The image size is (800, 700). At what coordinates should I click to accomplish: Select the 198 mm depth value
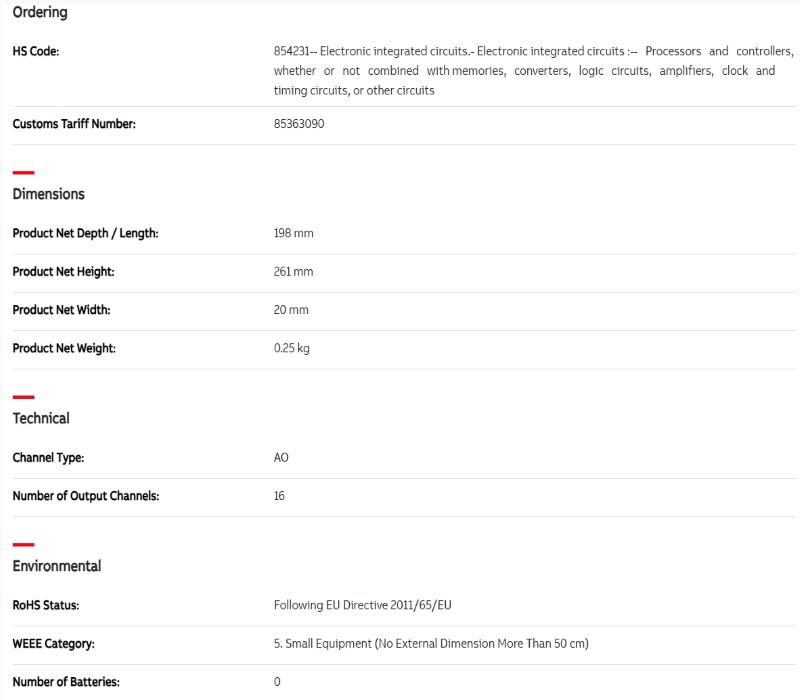coord(293,233)
